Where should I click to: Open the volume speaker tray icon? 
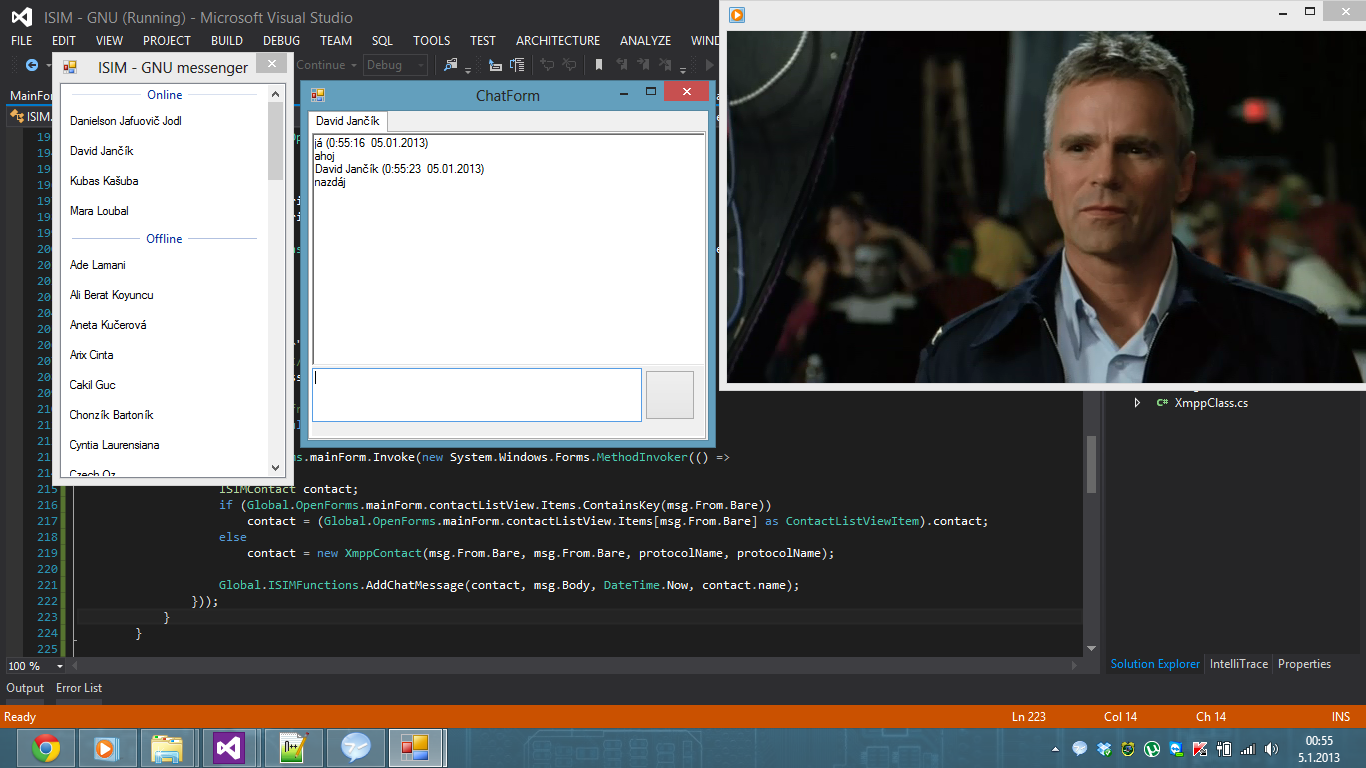point(1271,748)
